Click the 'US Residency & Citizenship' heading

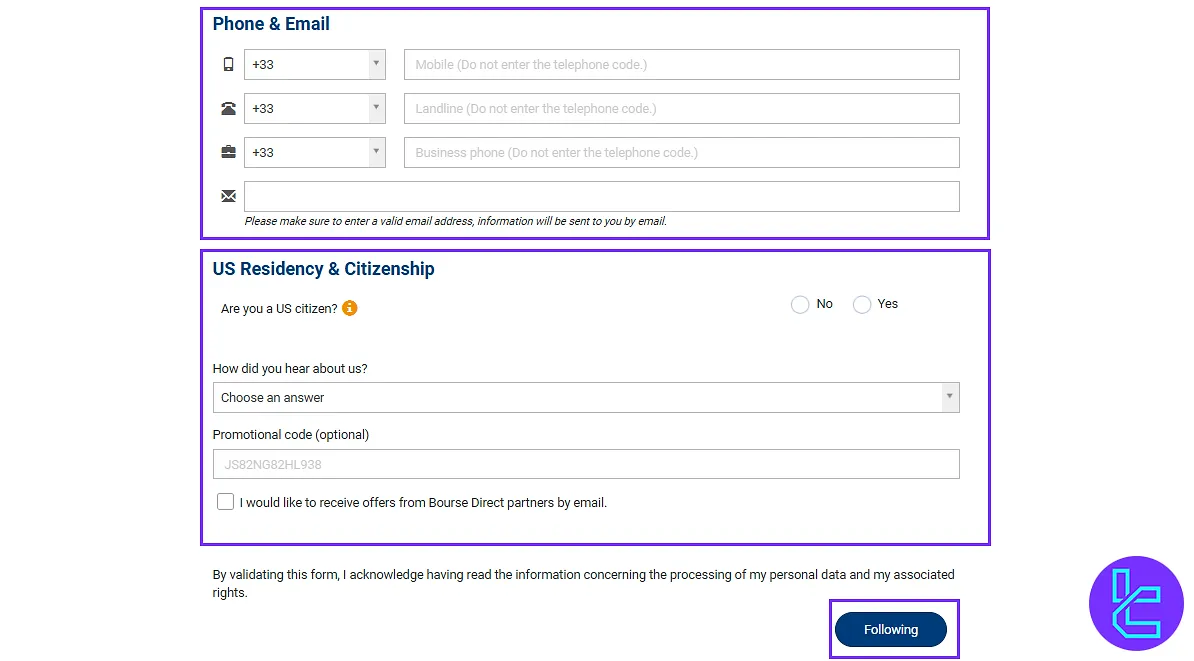(x=322, y=268)
